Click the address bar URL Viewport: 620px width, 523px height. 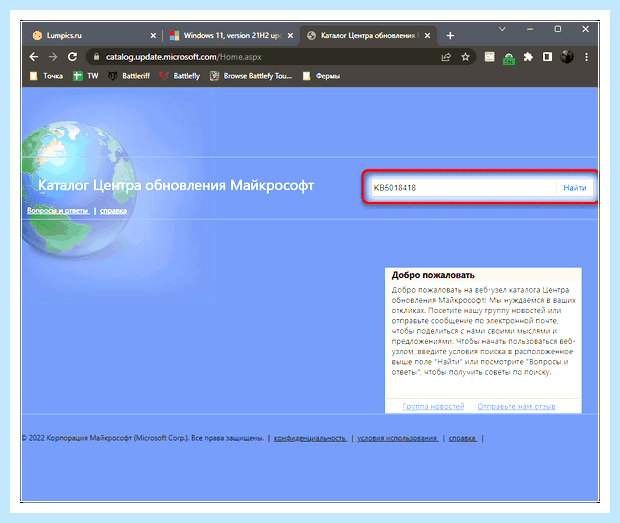coord(183,57)
